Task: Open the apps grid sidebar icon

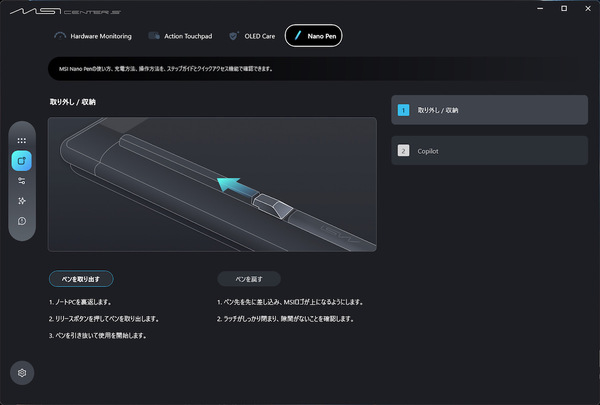Action: pyautogui.click(x=22, y=140)
